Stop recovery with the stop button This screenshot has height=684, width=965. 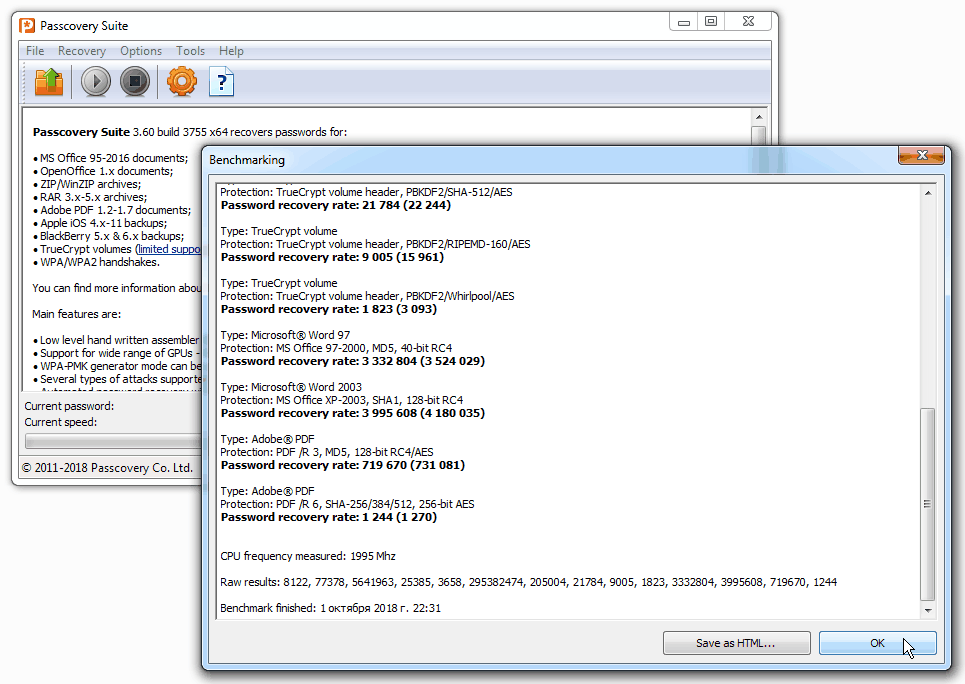(135, 82)
